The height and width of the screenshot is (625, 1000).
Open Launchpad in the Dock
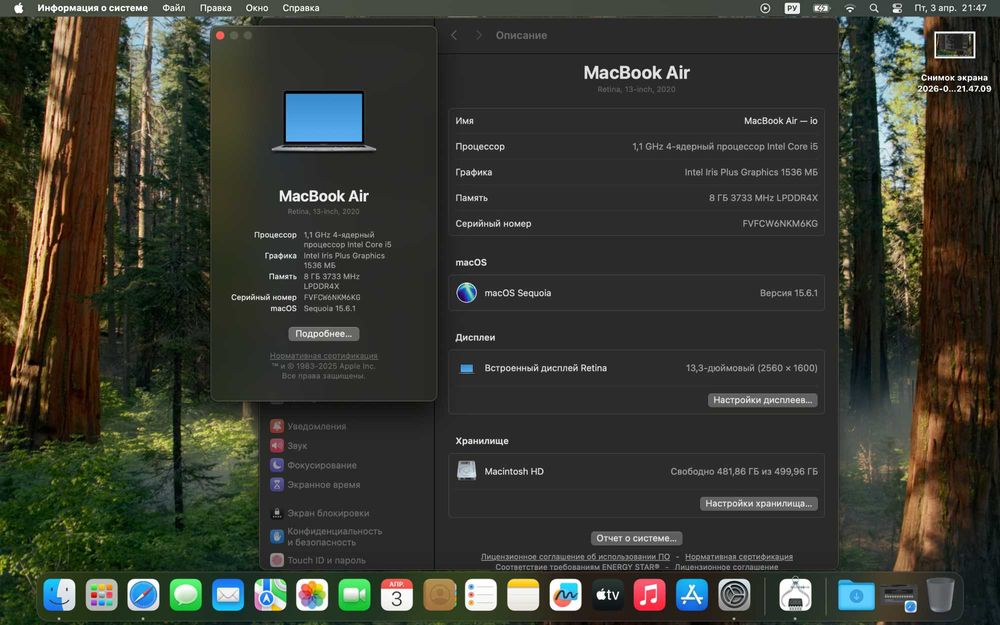tap(101, 596)
